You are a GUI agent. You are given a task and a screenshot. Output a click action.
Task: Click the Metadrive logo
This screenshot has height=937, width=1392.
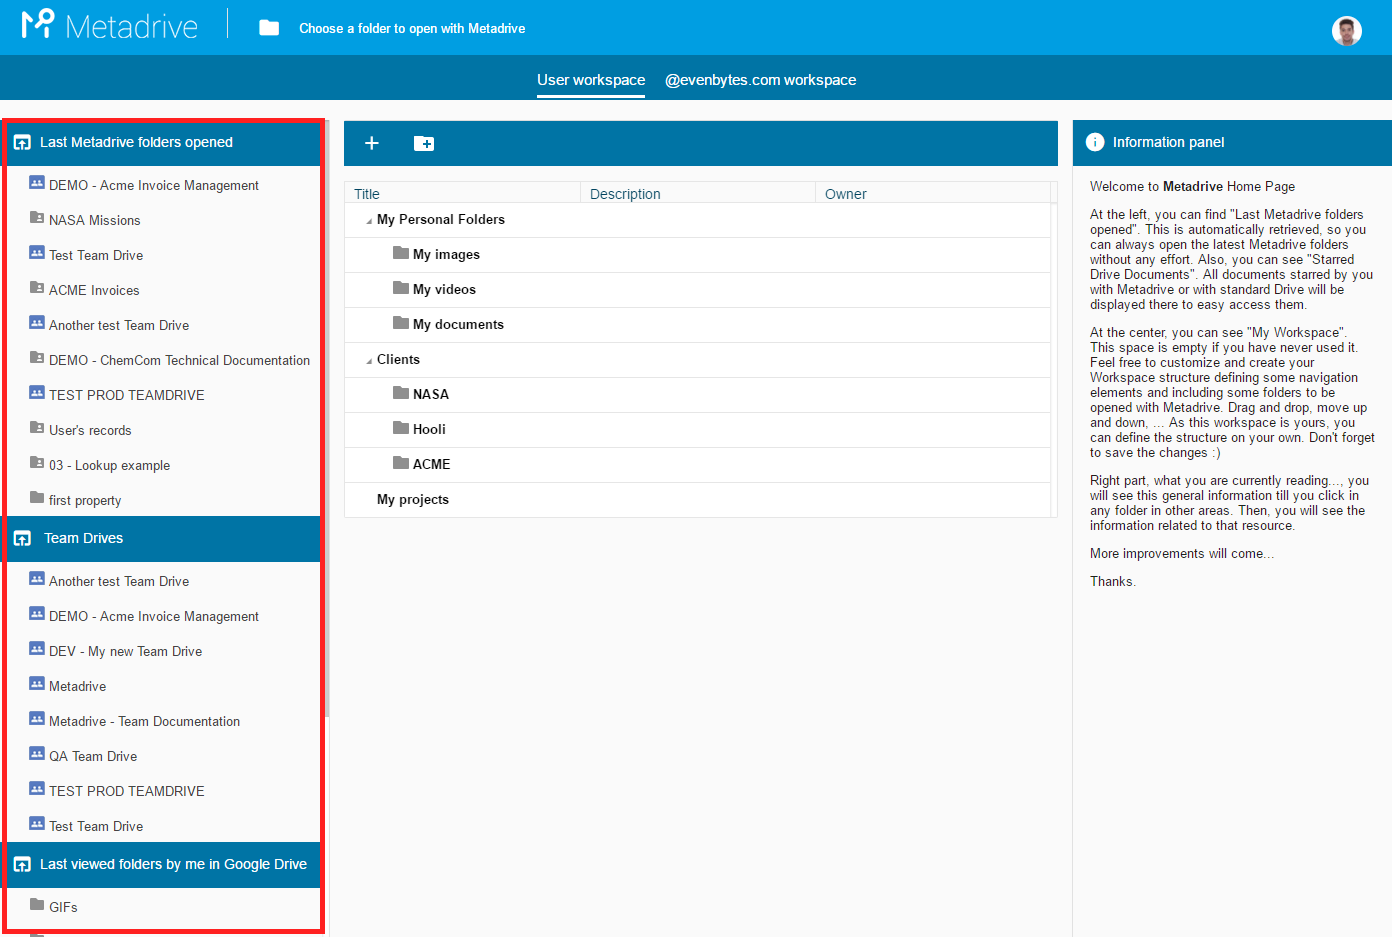(x=110, y=25)
